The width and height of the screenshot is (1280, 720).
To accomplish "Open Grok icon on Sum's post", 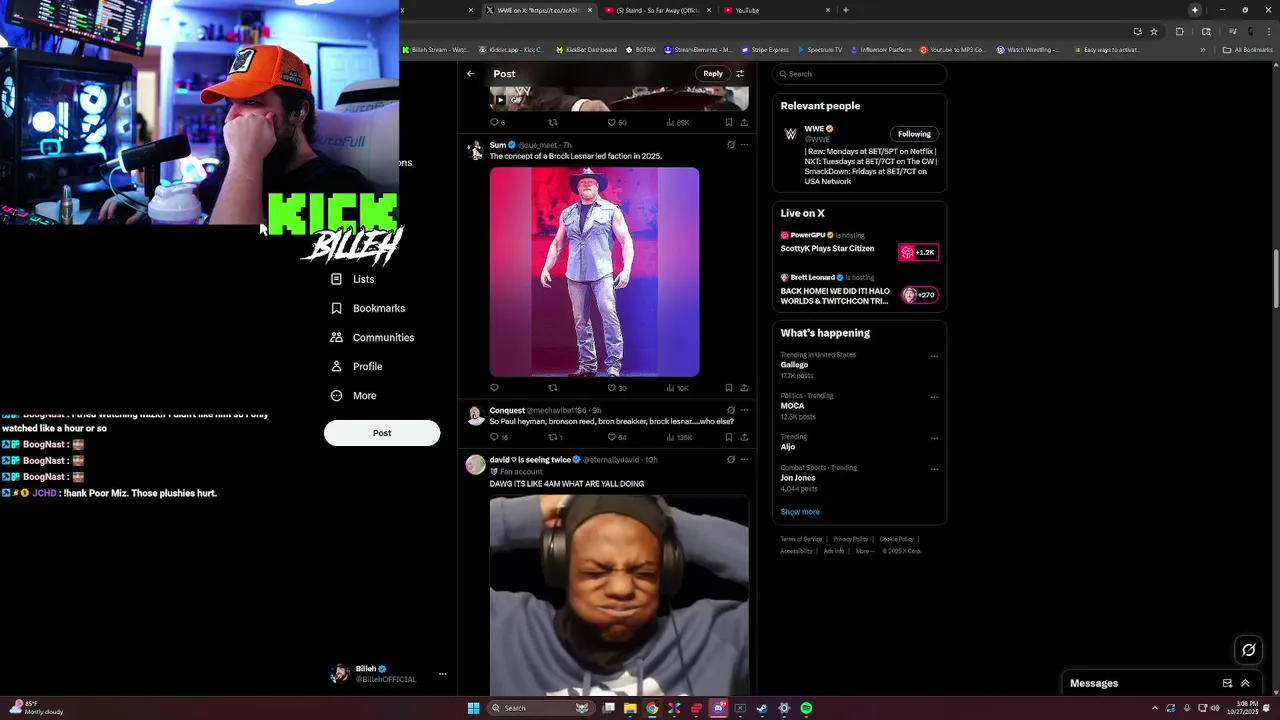I will pos(730,145).
